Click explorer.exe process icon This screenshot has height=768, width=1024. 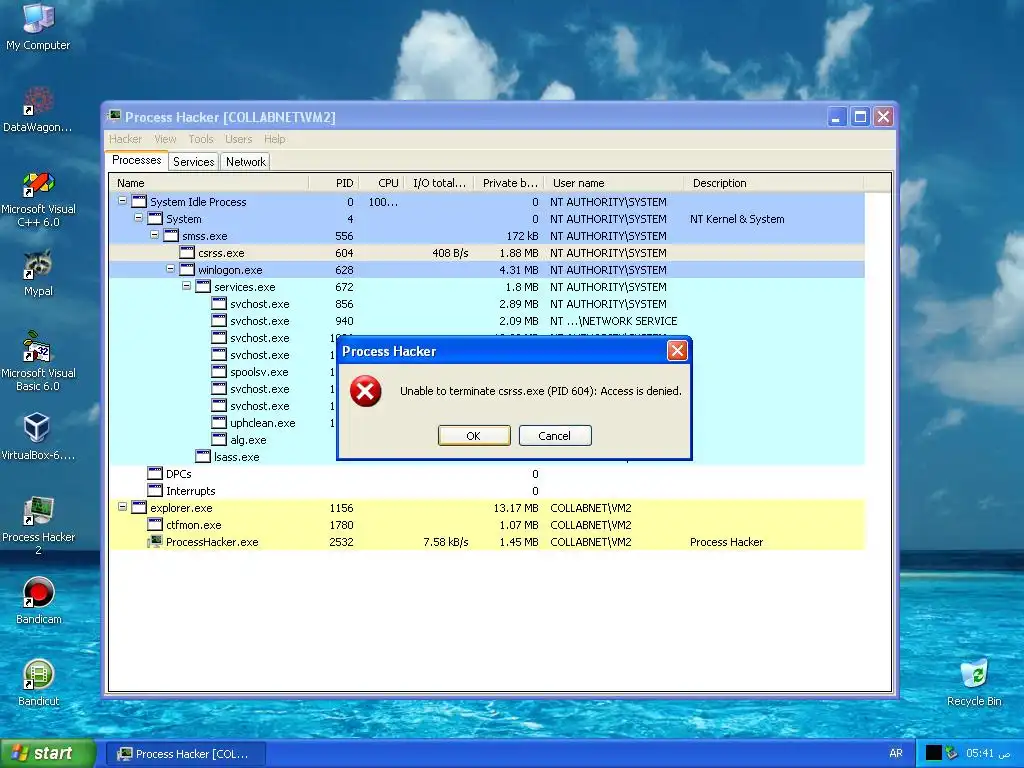click(x=139, y=507)
